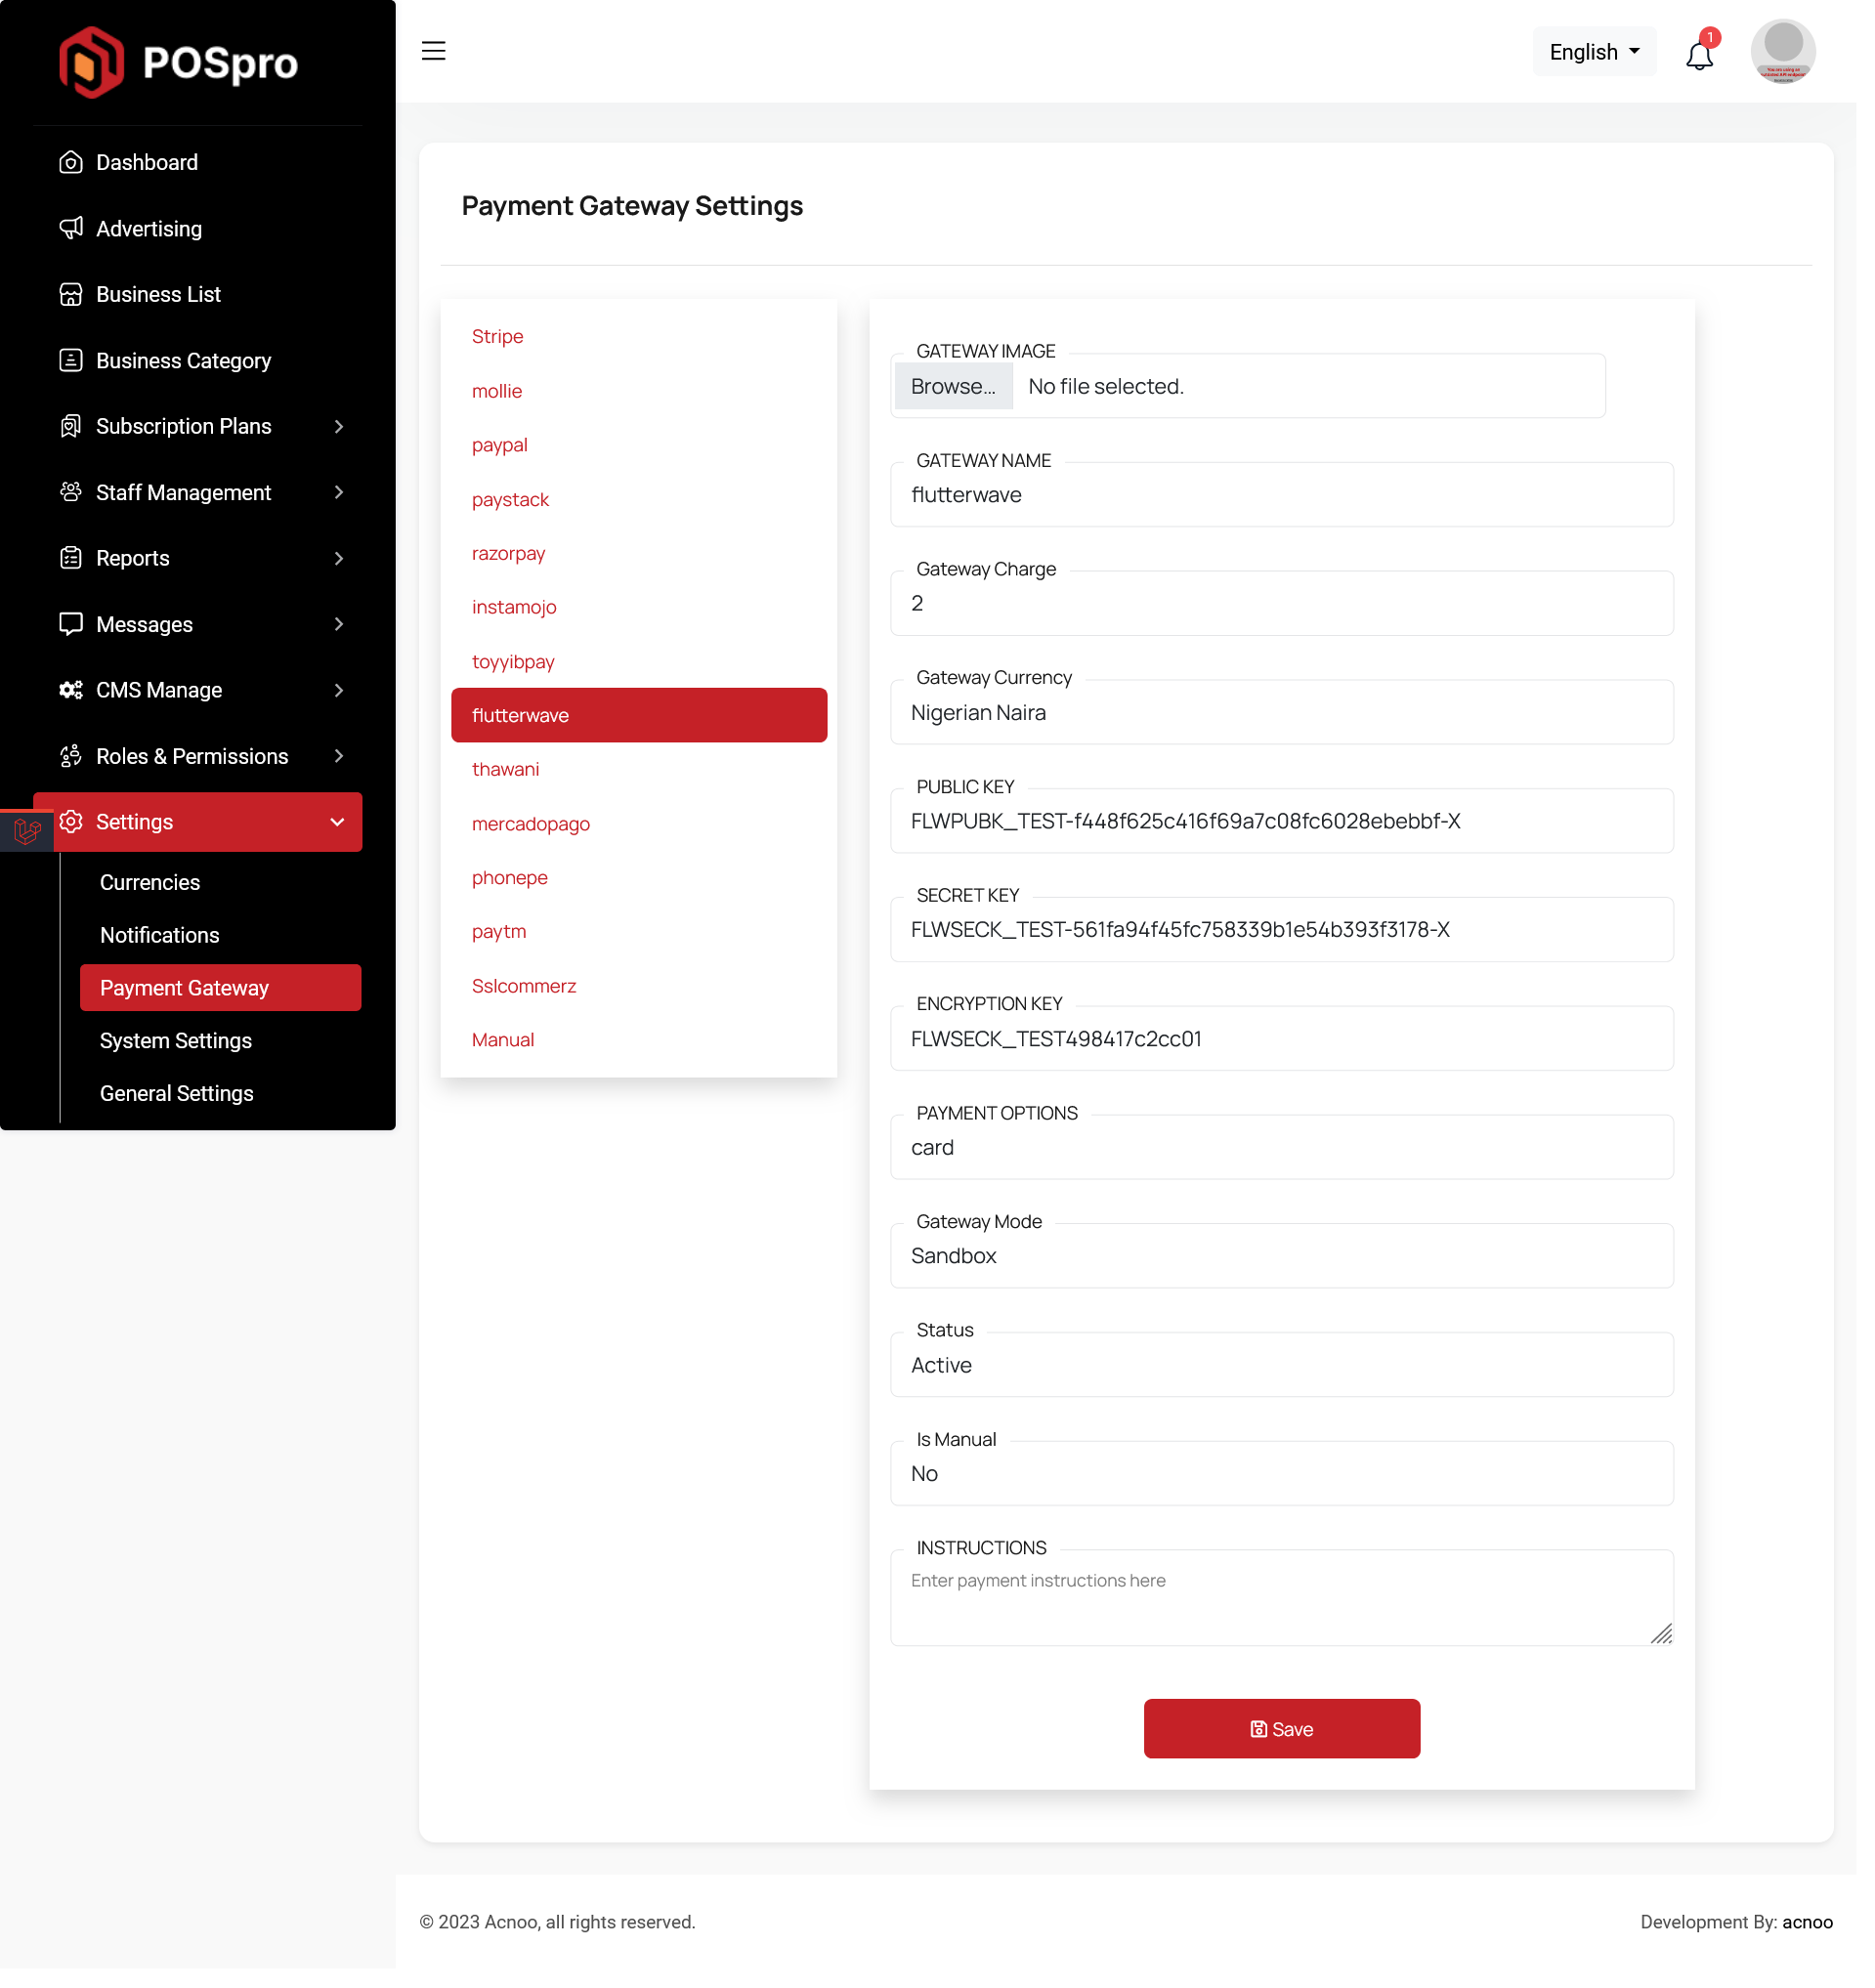Viewport: 1875px width, 1988px height.
Task: Open the Status Active selector
Action: [x=1280, y=1365]
